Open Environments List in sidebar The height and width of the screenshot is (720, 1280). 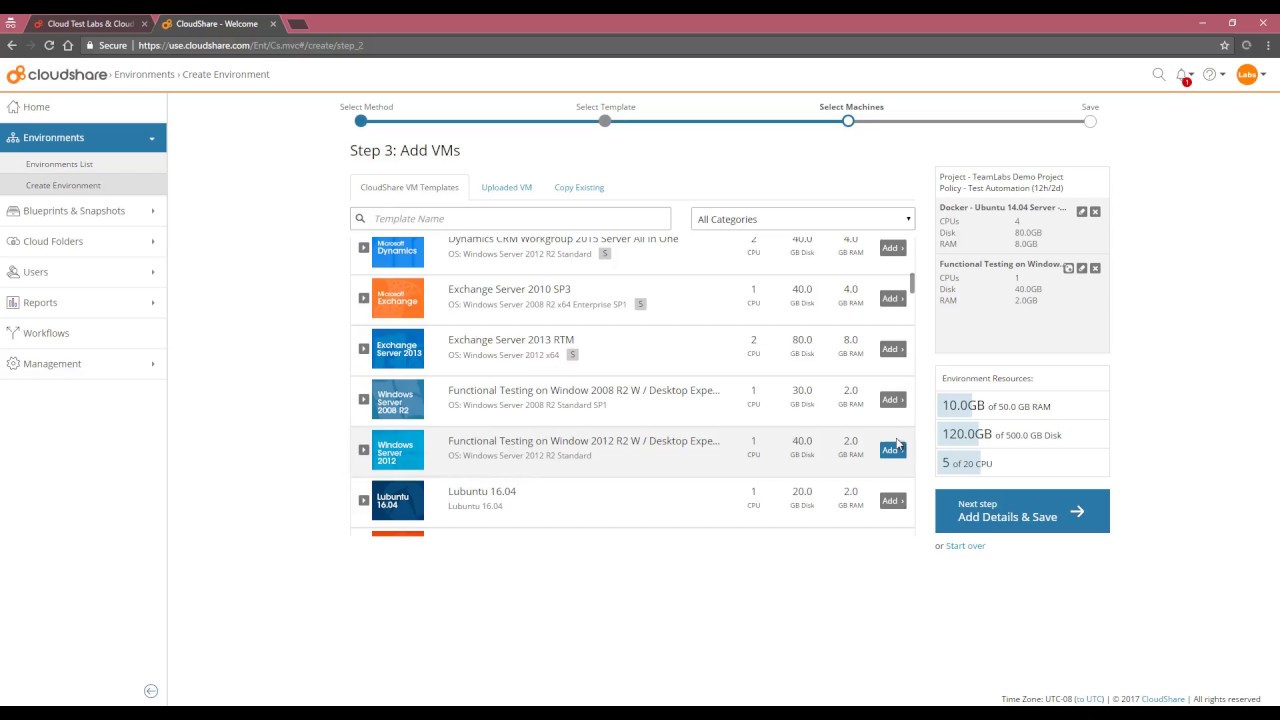click(83, 164)
